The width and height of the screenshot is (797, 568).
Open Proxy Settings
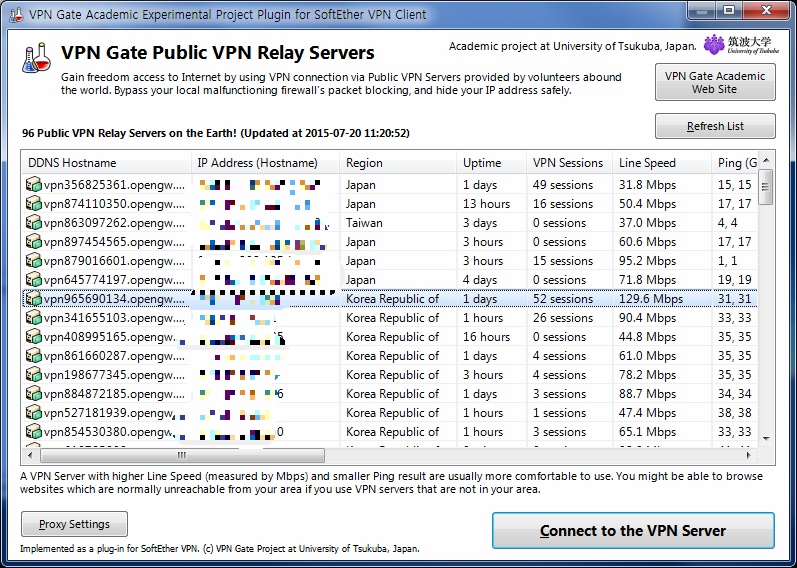pos(74,524)
